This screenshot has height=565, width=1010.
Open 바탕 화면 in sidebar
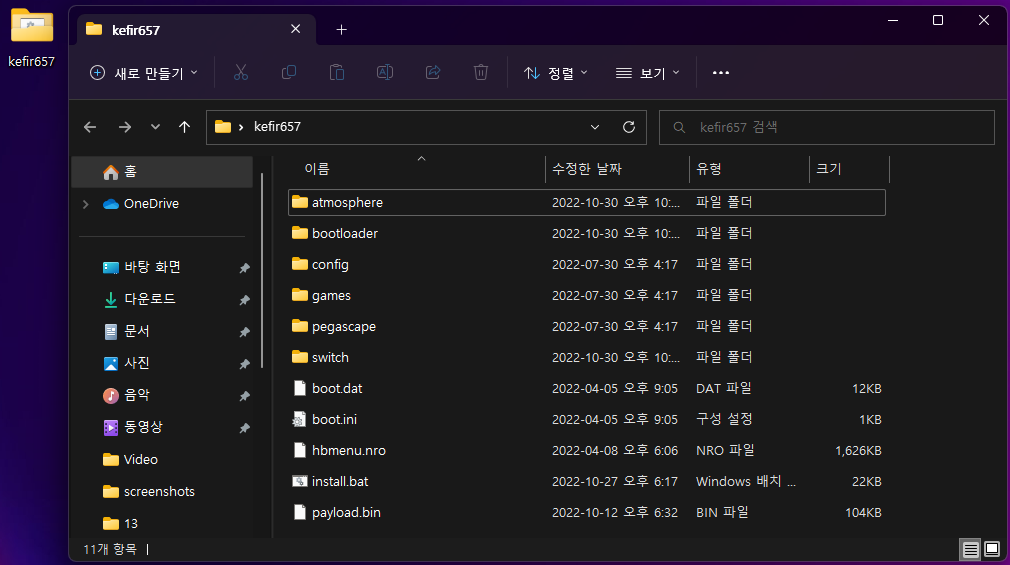pos(162,267)
